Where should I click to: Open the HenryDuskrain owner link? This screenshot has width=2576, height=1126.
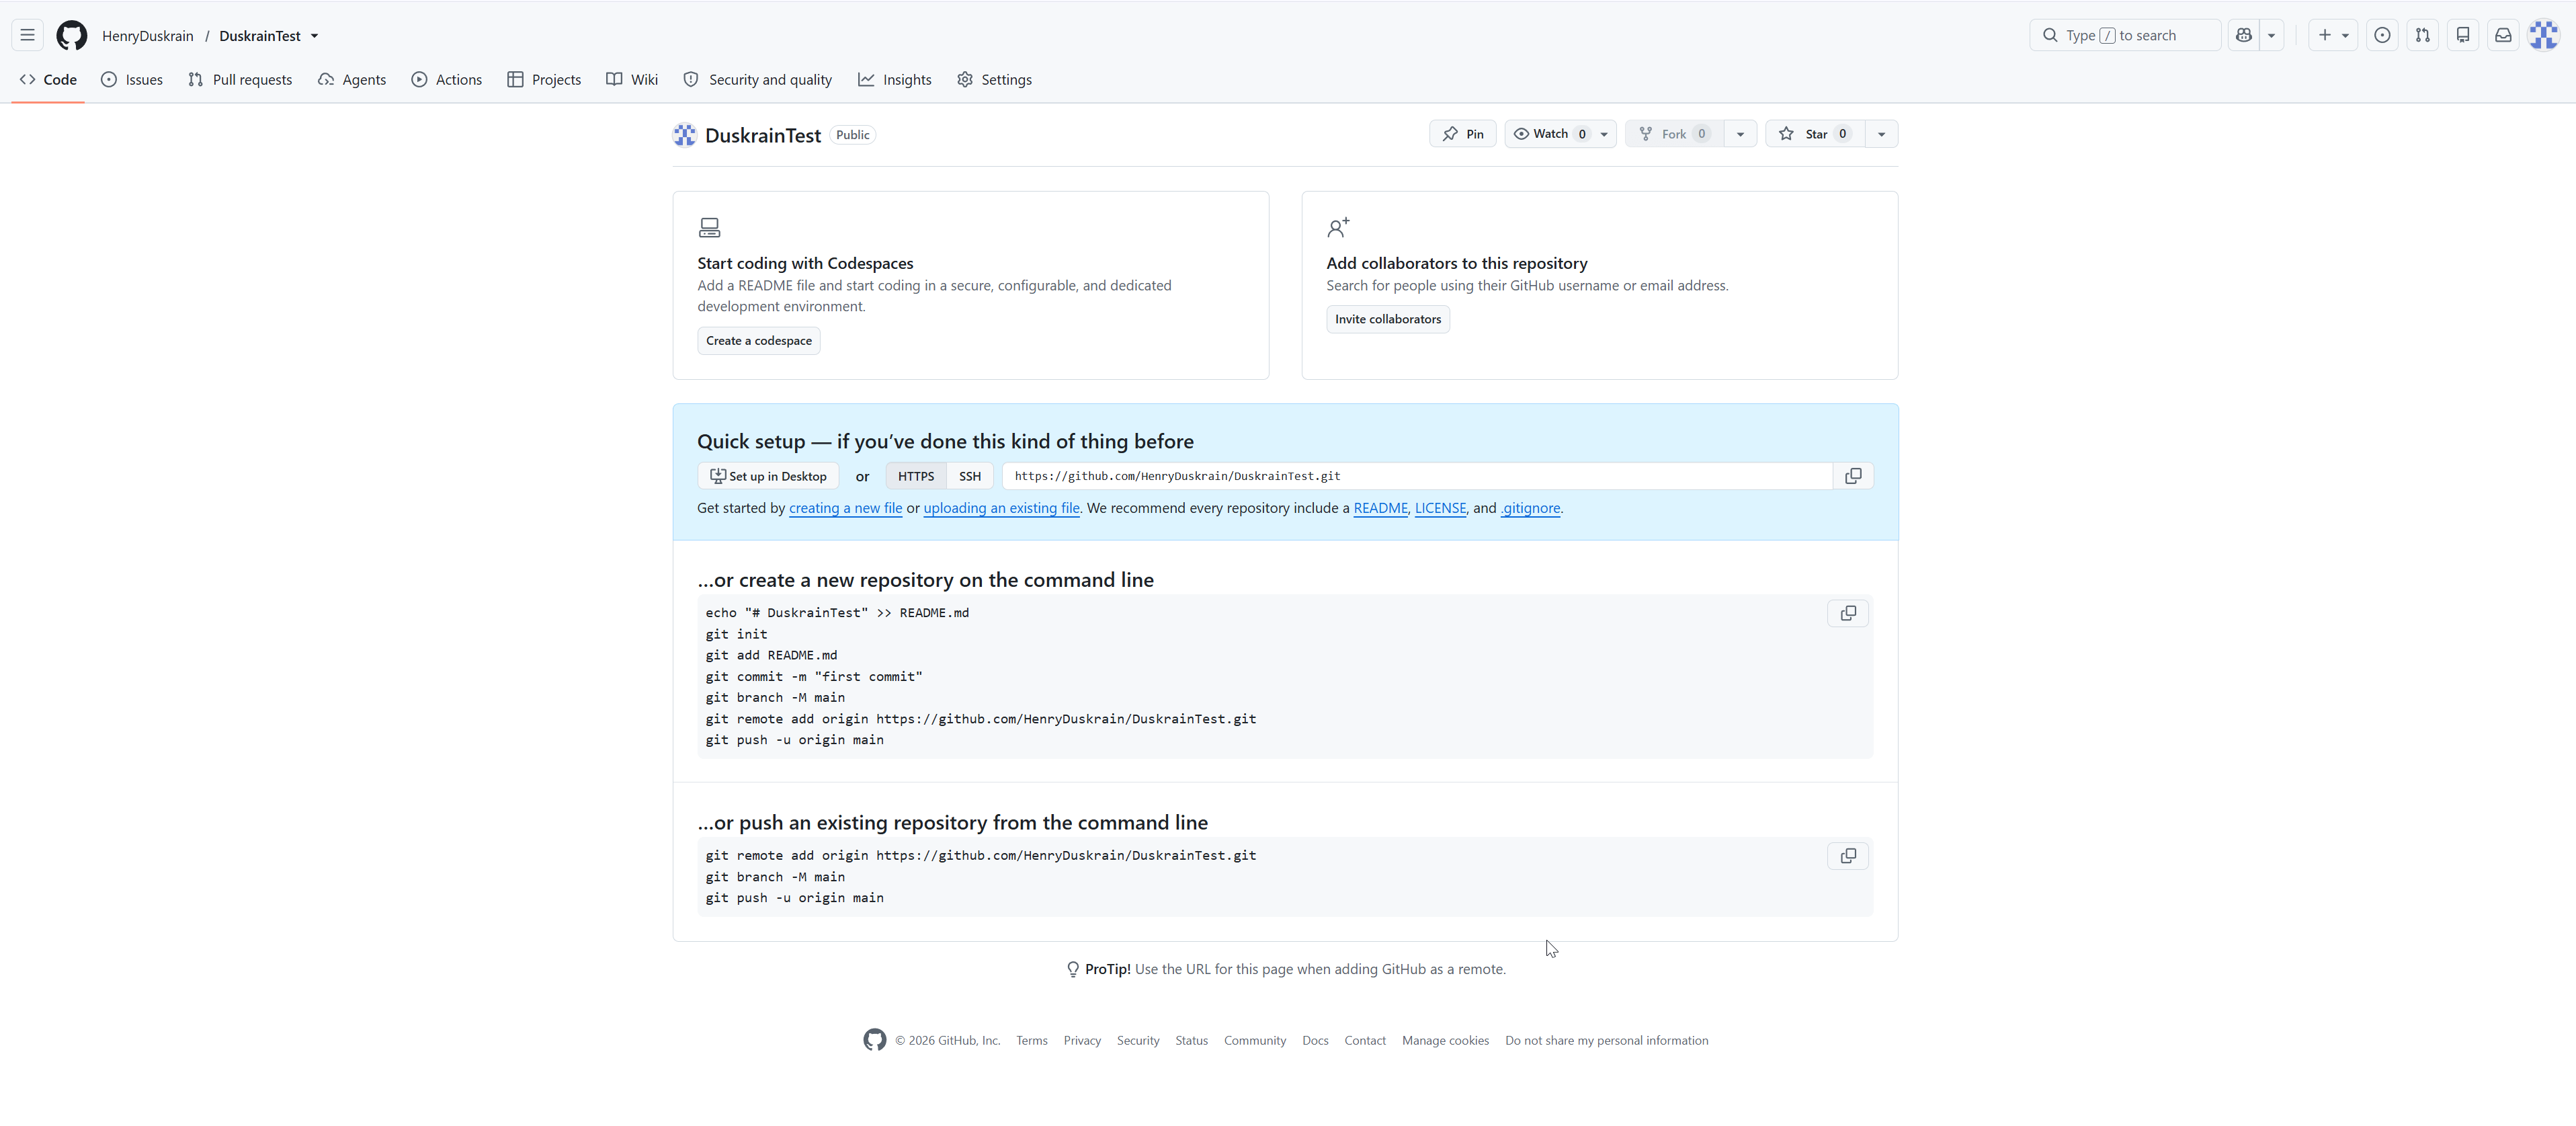pos(148,36)
